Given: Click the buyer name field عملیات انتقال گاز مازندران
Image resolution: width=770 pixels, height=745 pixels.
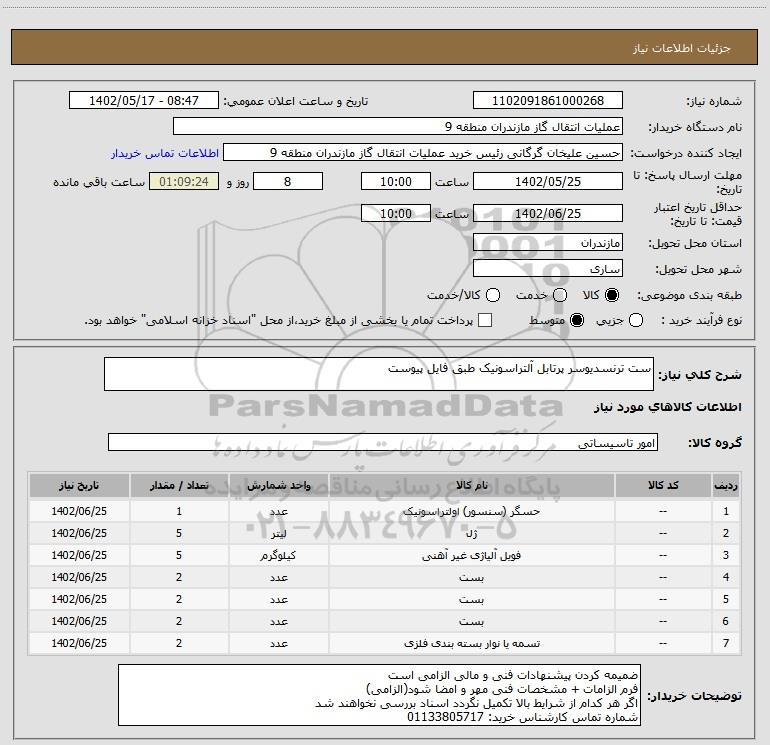Looking at the screenshot, I should click(x=398, y=127).
